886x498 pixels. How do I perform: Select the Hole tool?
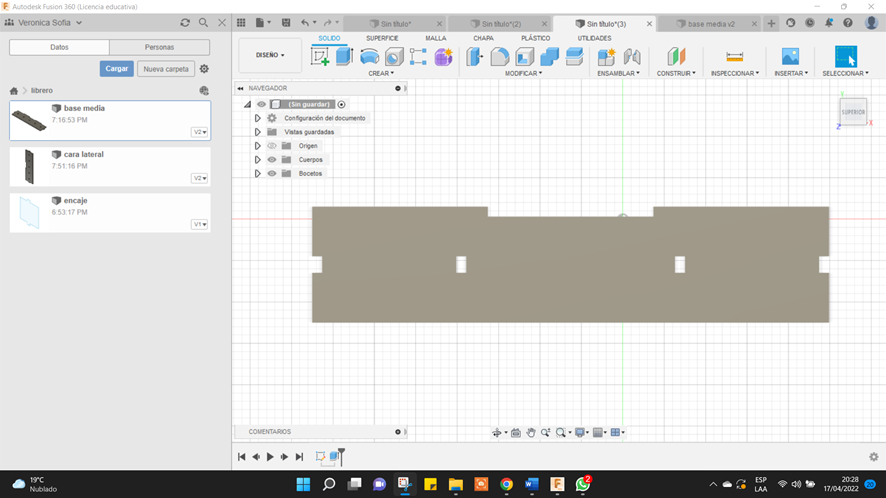click(394, 57)
